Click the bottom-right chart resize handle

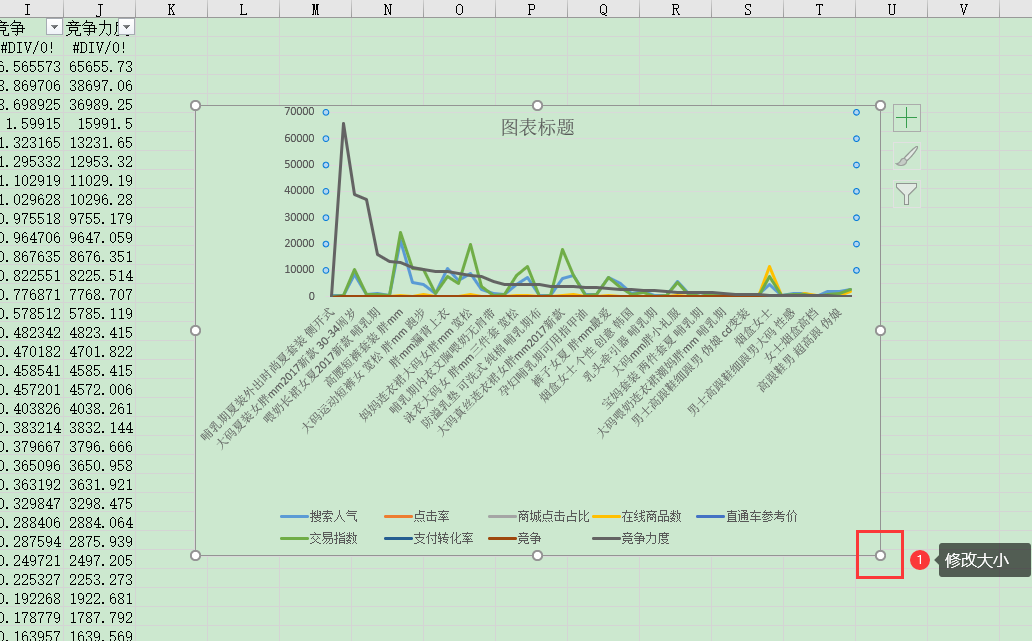(880, 555)
